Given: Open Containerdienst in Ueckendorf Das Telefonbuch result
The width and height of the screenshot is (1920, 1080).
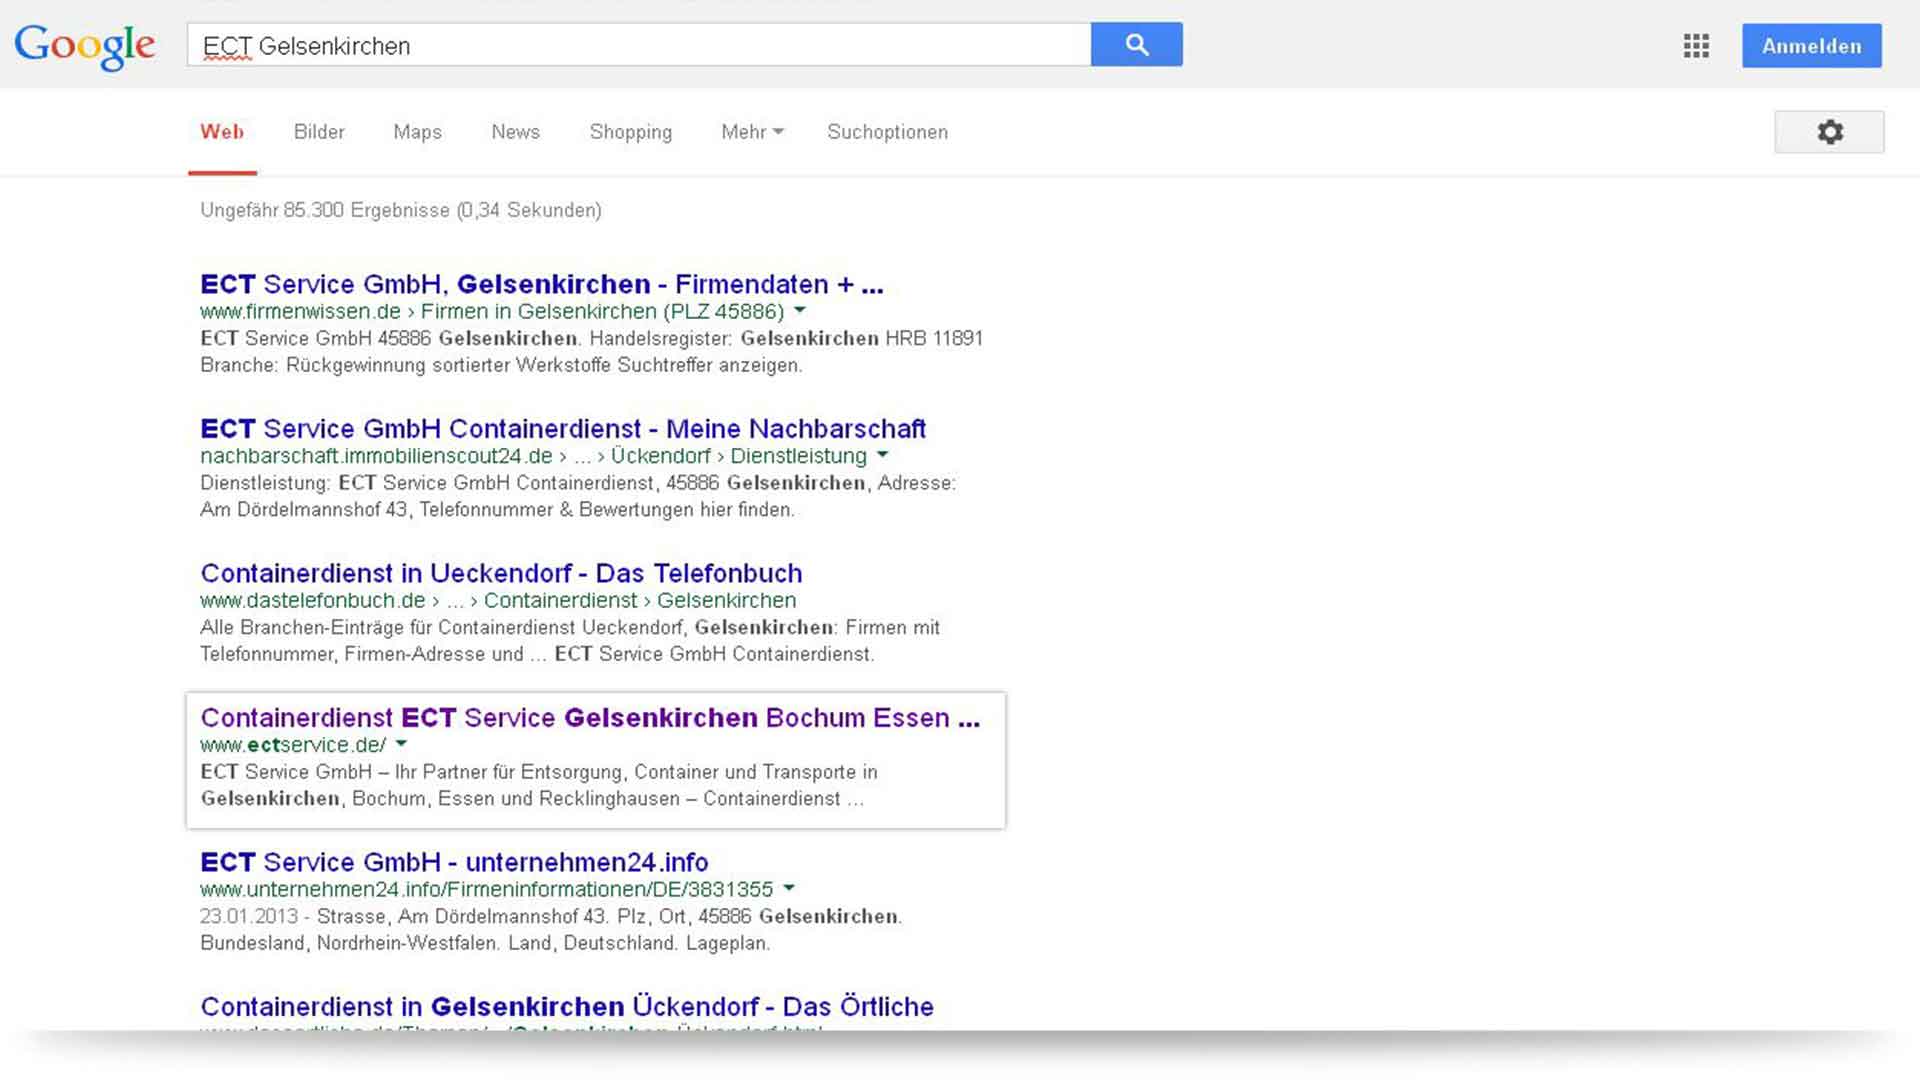Looking at the screenshot, I should click(501, 574).
